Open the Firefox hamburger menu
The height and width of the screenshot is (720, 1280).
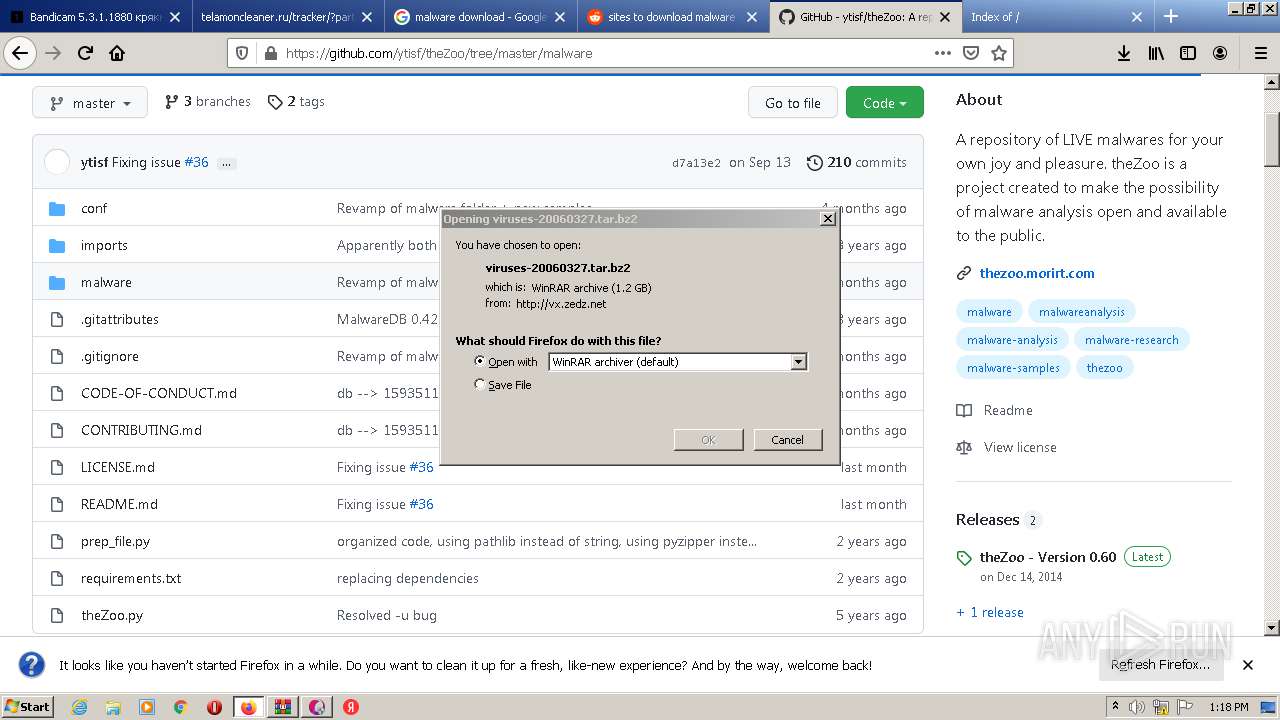point(1259,53)
